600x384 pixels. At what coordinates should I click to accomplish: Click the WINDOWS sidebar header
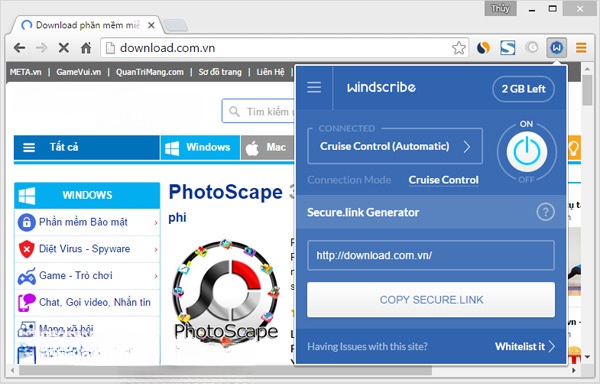87,195
